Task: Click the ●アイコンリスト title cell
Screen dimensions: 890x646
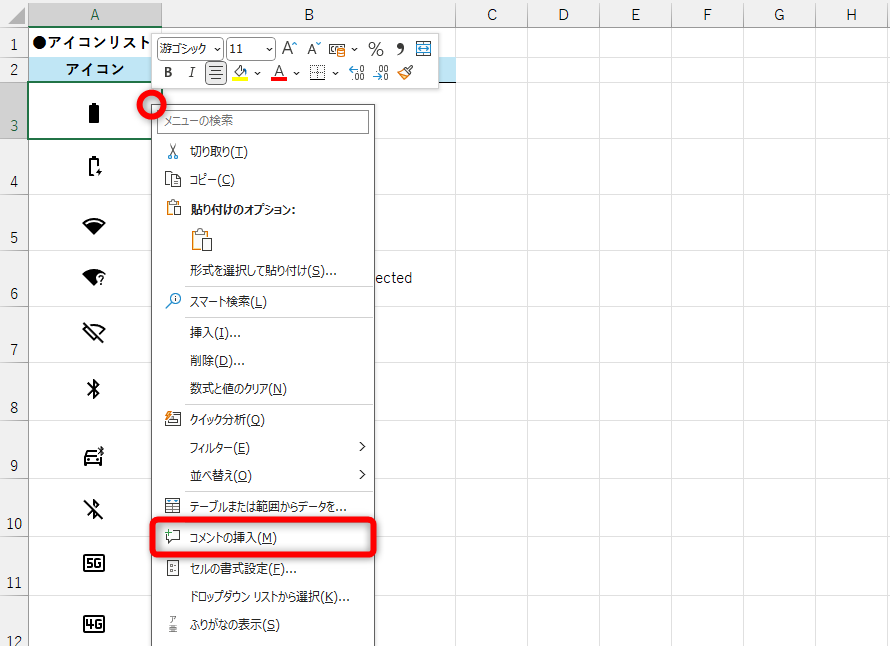Action: [92, 43]
